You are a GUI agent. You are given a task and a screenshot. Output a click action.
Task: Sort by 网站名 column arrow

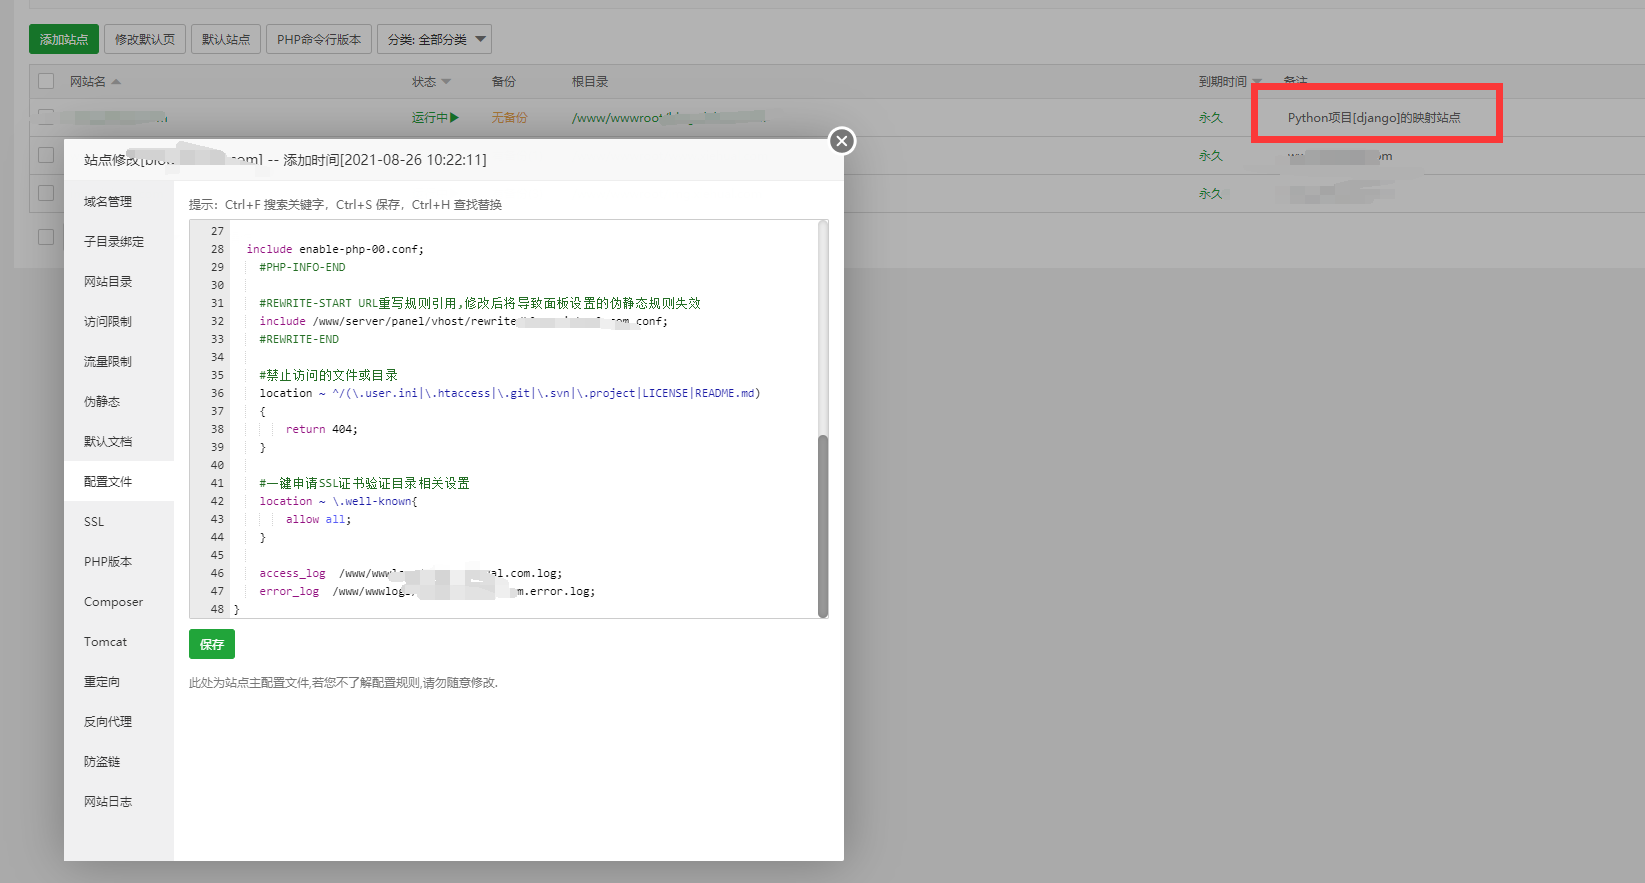(x=116, y=81)
